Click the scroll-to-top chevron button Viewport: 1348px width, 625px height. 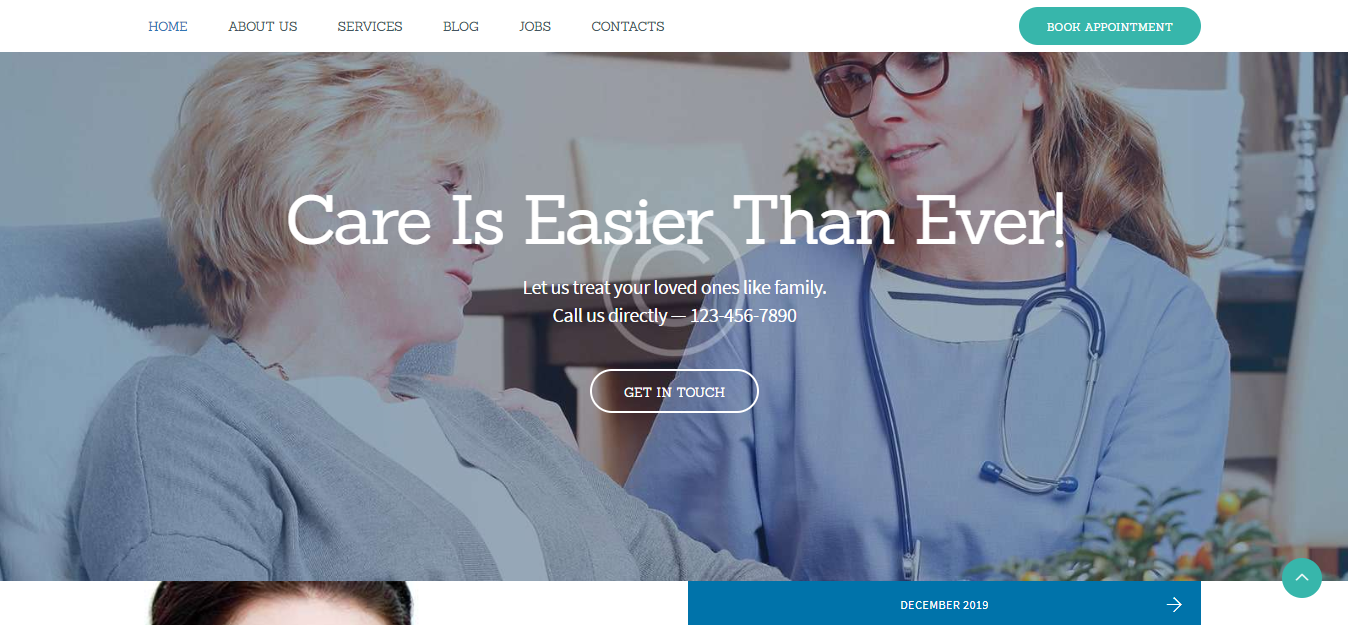point(1301,578)
